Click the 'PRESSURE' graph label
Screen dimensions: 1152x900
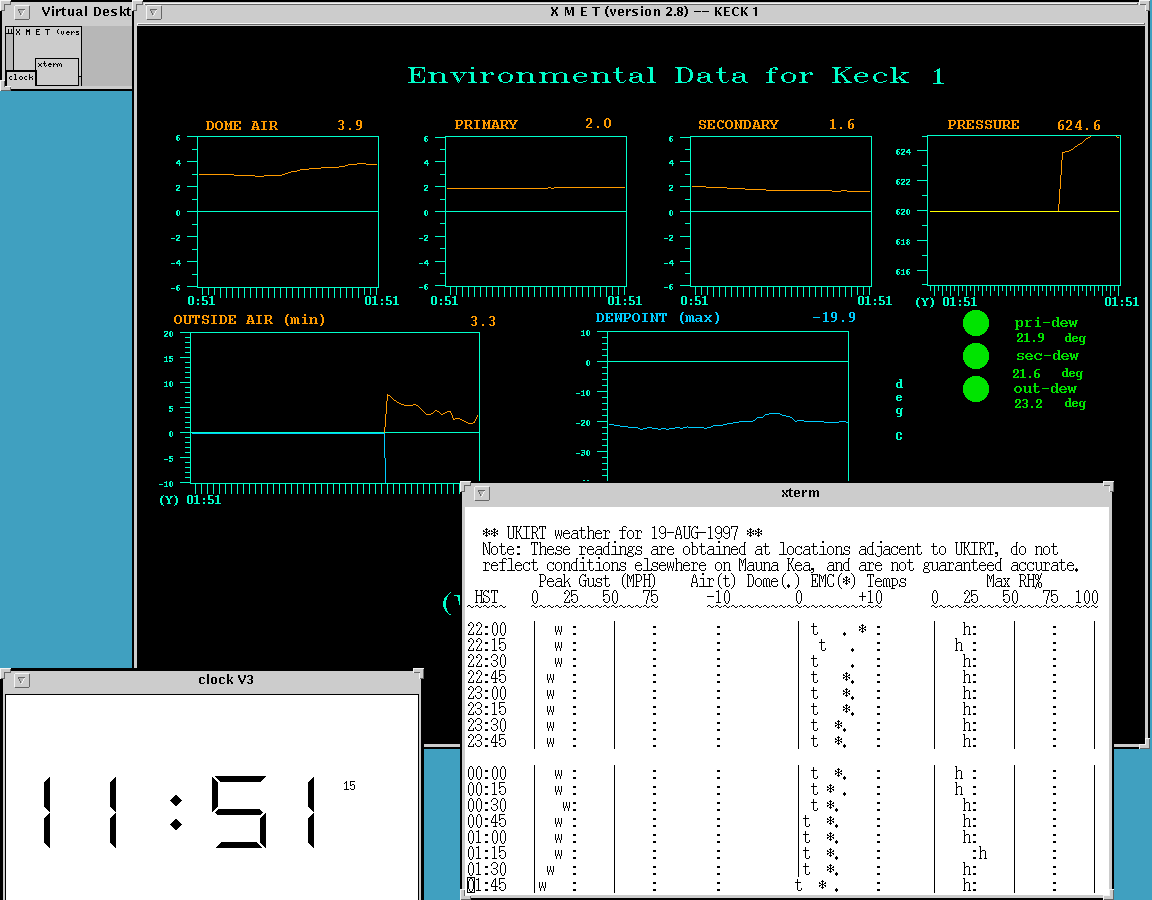[983, 125]
